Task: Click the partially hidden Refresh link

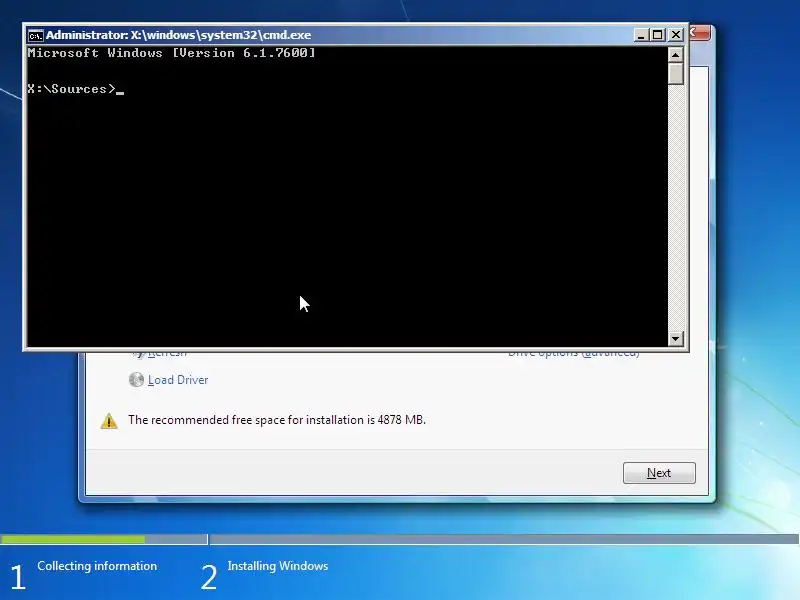Action: click(166, 353)
